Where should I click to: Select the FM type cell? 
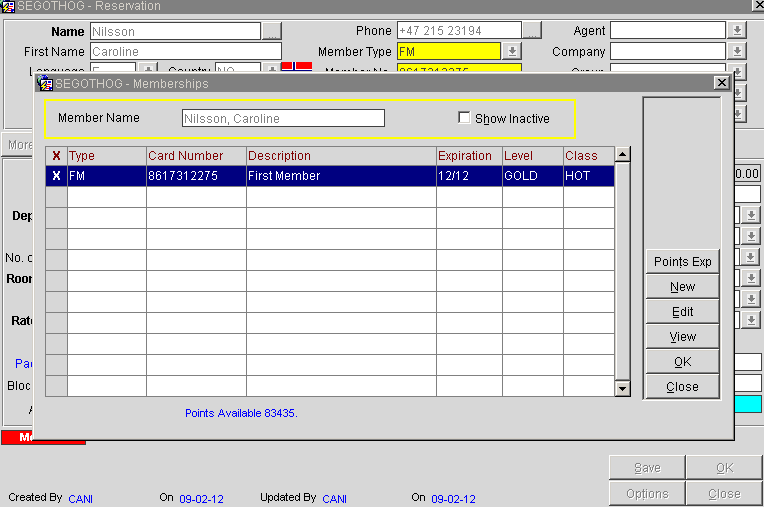point(107,176)
